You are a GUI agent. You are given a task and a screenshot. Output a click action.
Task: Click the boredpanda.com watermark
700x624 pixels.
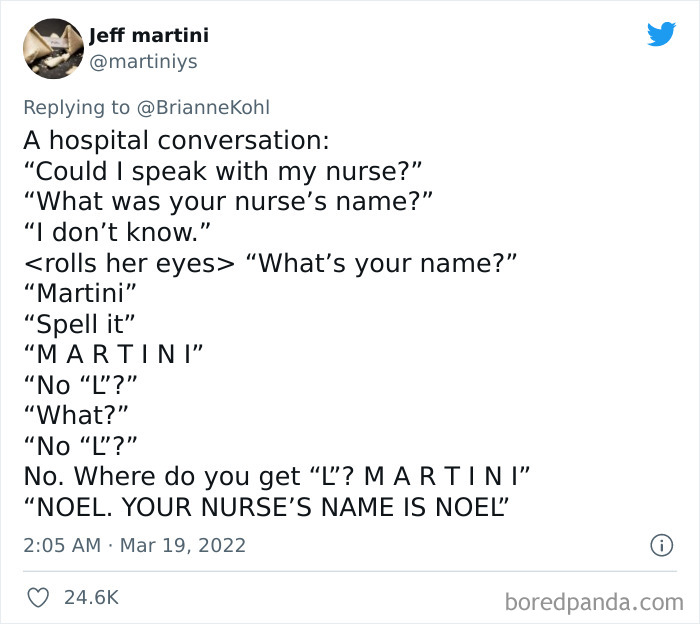tap(594, 602)
